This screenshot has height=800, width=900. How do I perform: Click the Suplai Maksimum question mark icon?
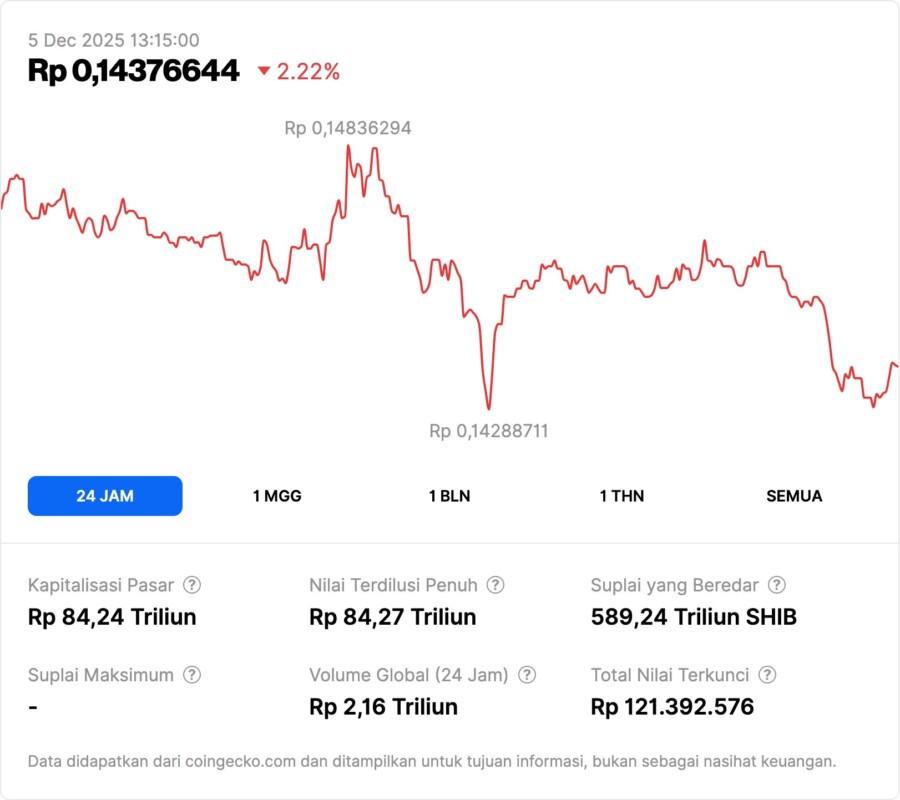coord(192,675)
